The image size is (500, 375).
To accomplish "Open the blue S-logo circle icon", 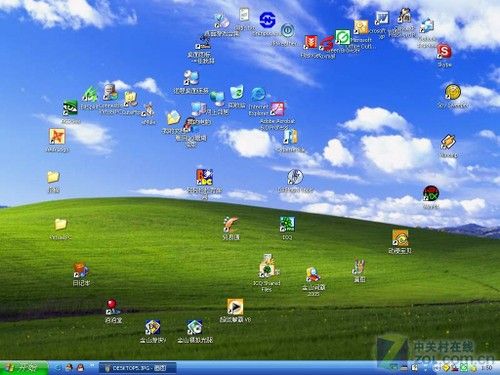I will tap(268, 20).
